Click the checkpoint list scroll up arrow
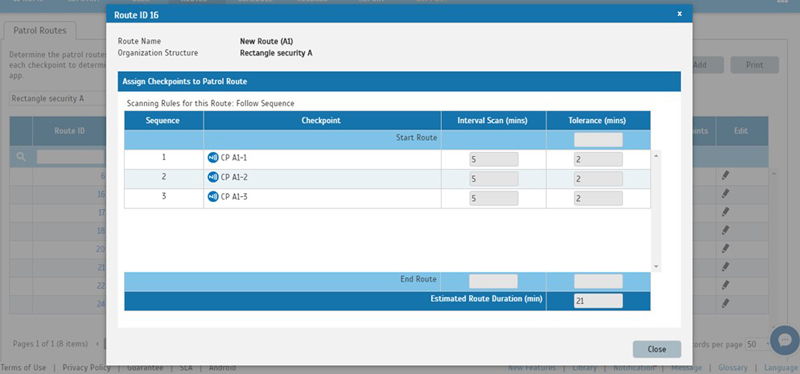The image size is (800, 374). (x=656, y=155)
